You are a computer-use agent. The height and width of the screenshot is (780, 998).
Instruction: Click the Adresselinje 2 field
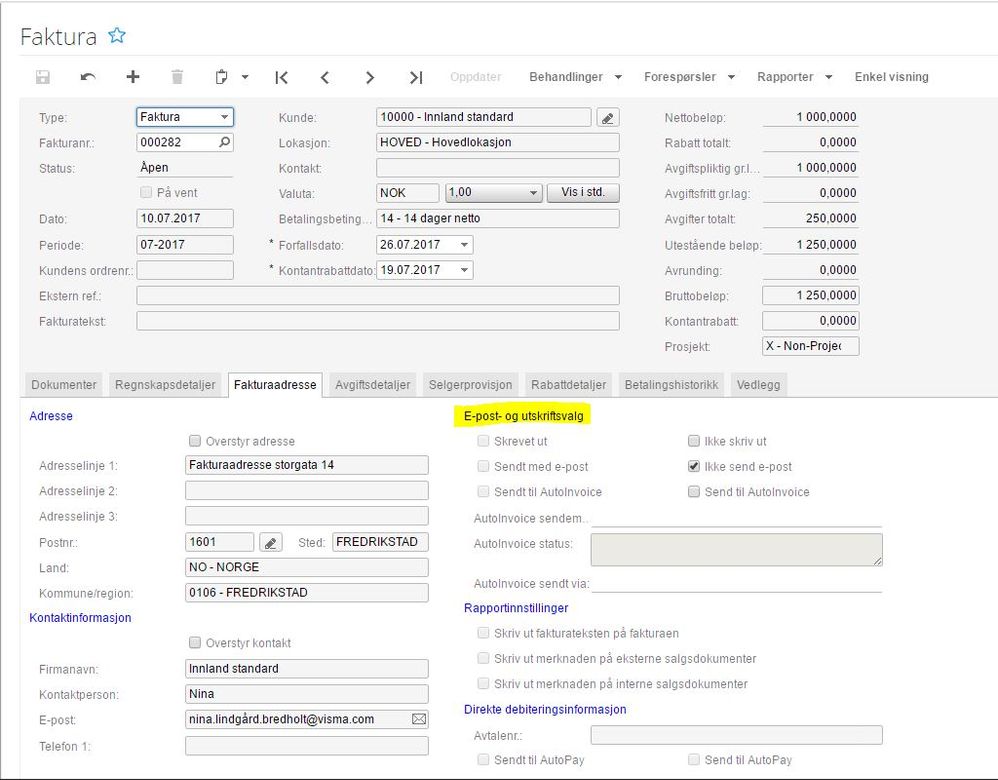[x=307, y=490]
